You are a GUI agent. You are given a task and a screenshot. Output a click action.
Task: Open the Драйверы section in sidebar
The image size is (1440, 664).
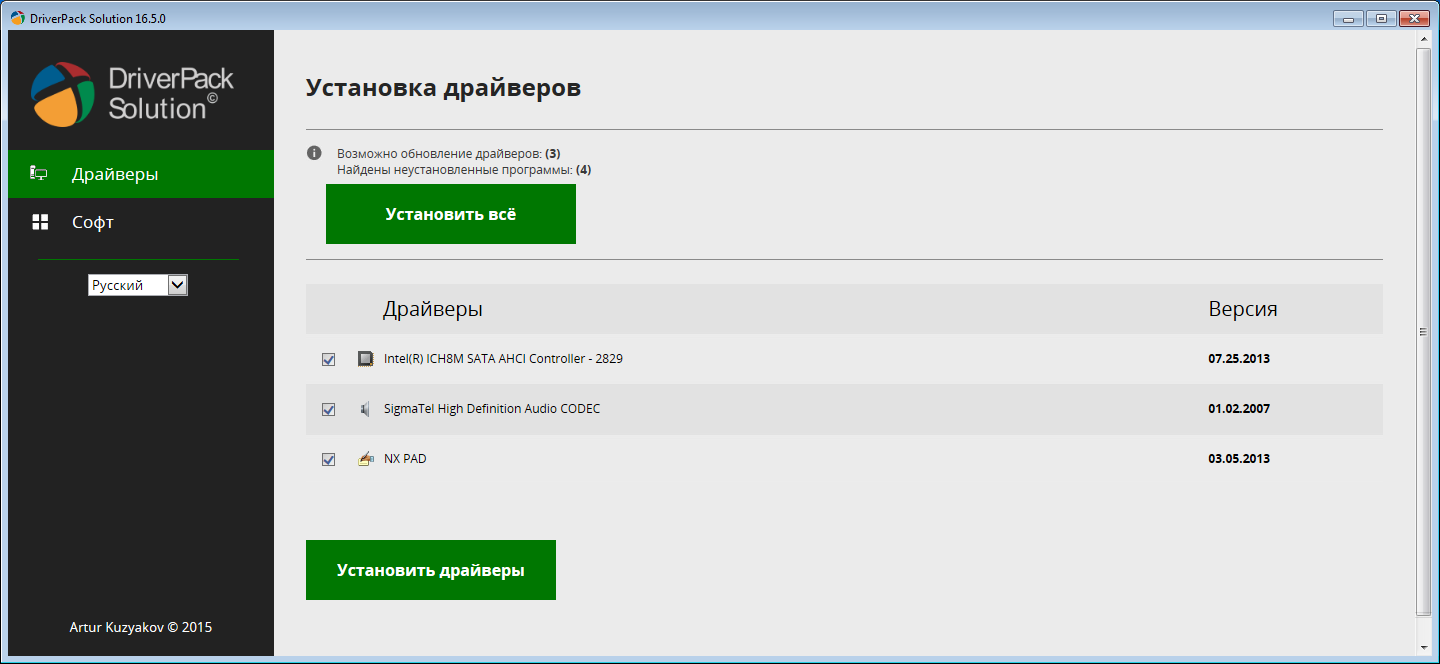(x=141, y=174)
